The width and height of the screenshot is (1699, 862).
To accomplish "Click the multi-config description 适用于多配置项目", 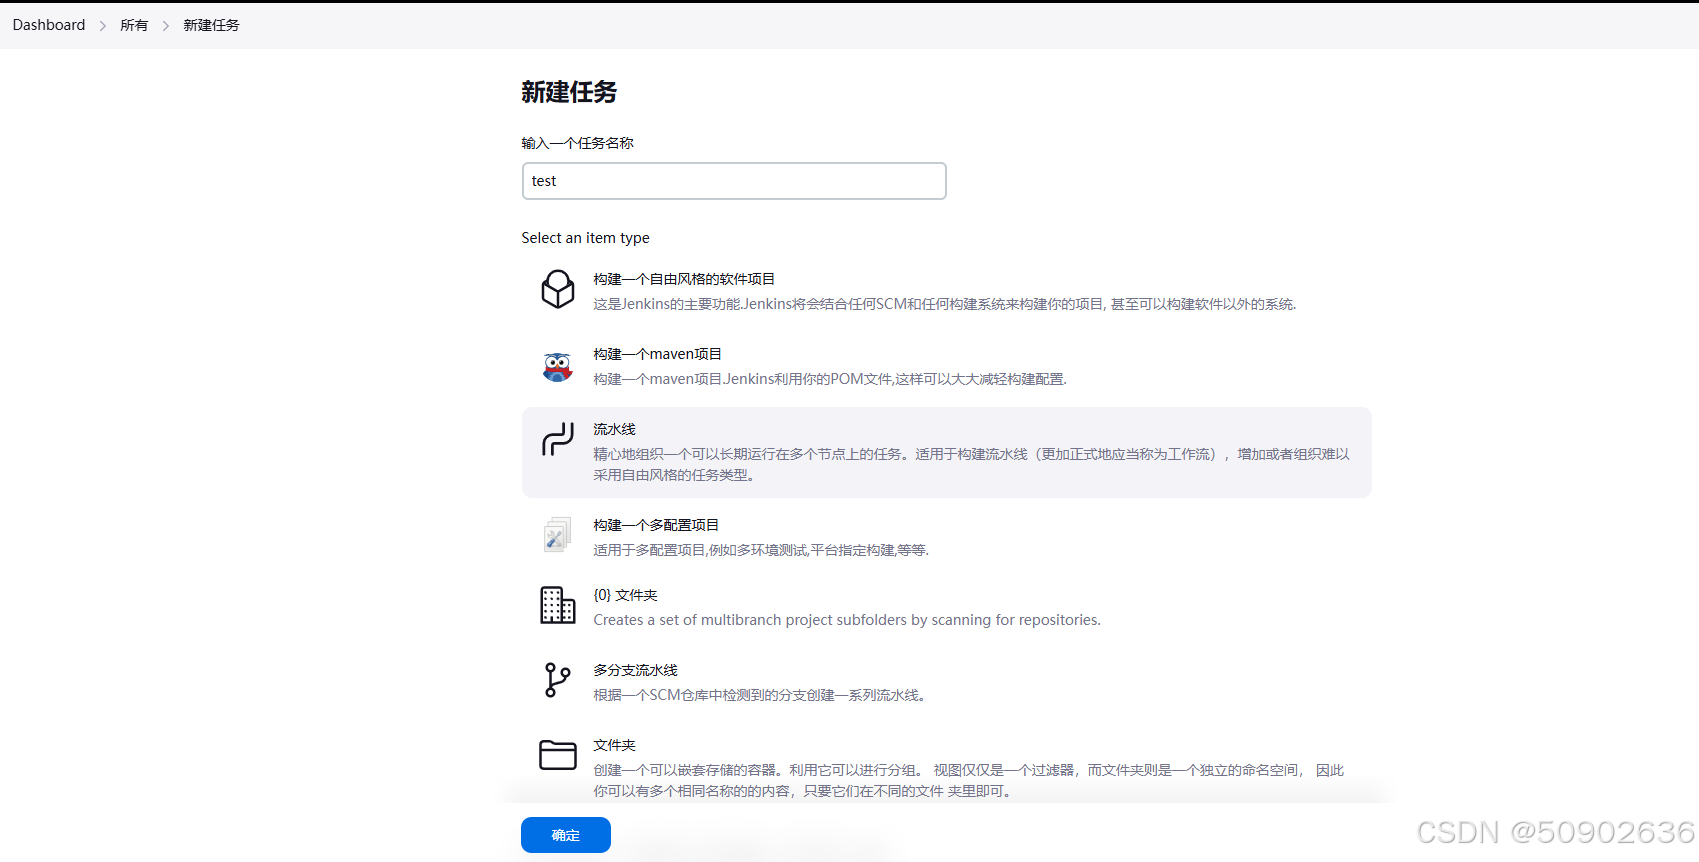I will point(761,550).
